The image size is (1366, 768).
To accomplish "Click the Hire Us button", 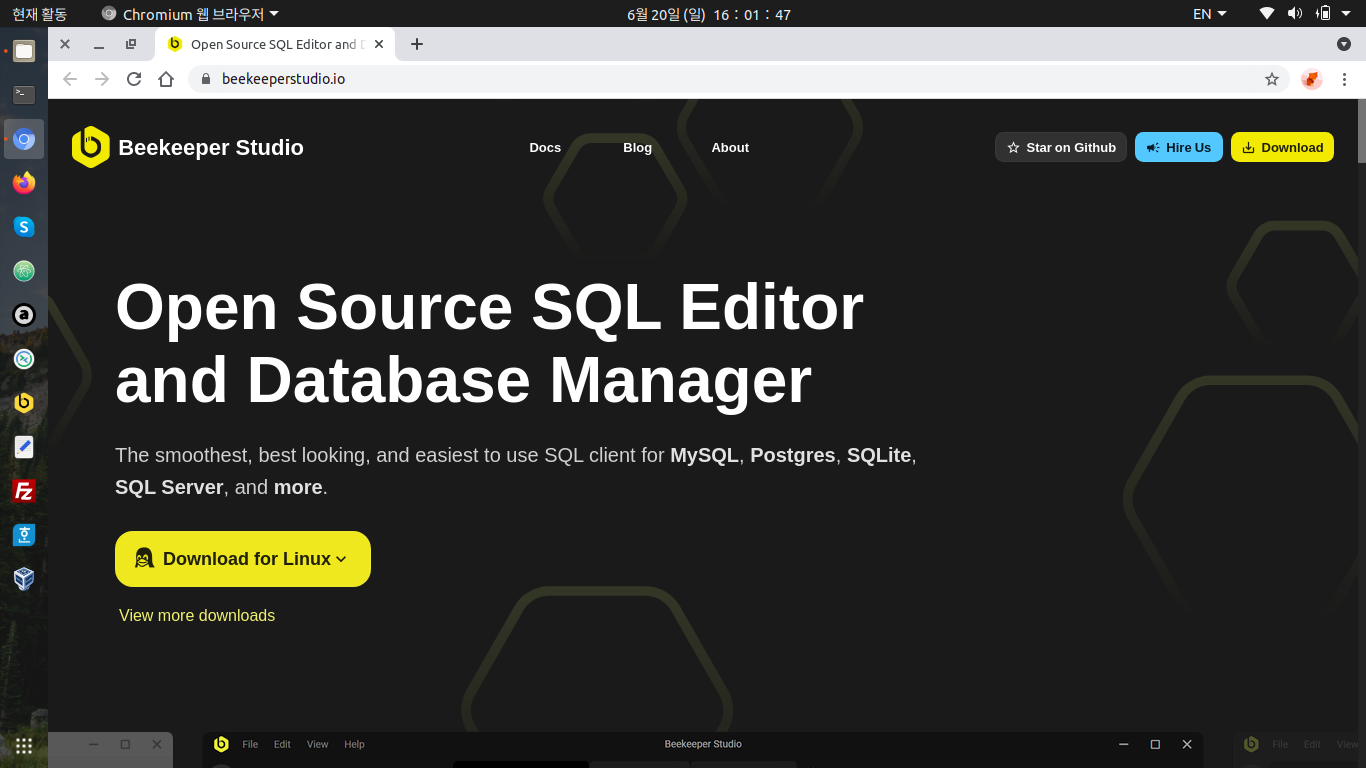I will [1179, 147].
